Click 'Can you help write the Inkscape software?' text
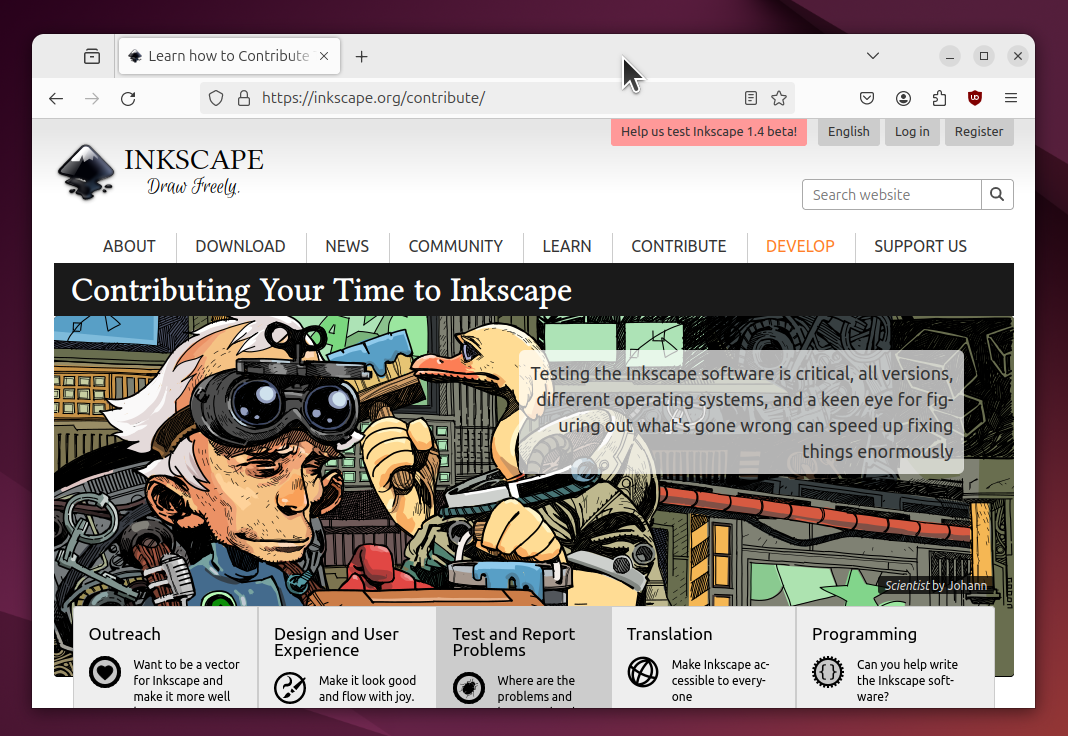Screen dimensions: 1068x736 (x=907, y=680)
